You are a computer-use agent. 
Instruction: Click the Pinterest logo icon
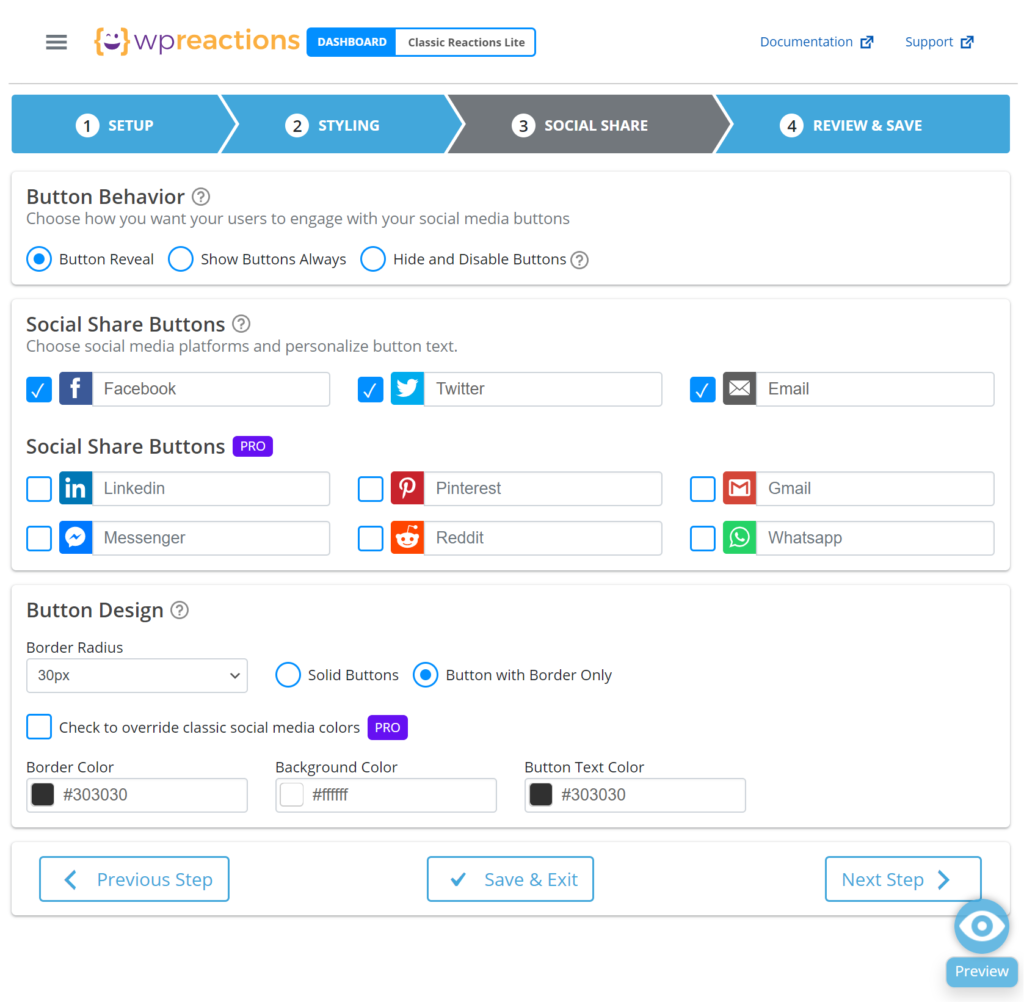tap(408, 488)
